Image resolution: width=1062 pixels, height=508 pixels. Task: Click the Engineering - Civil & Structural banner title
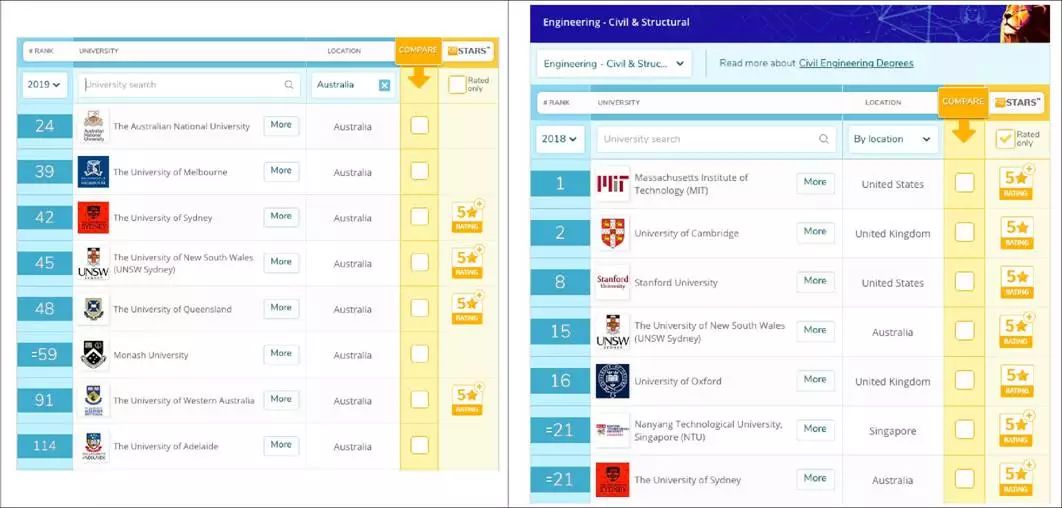(x=616, y=22)
